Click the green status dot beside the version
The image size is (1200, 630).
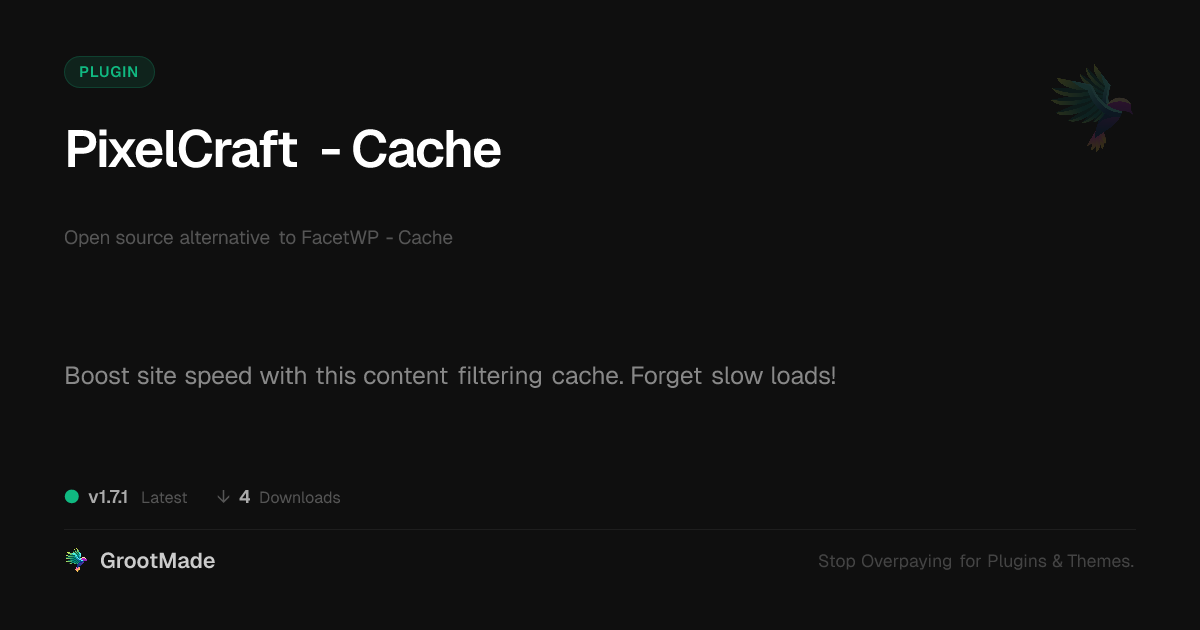[72, 496]
